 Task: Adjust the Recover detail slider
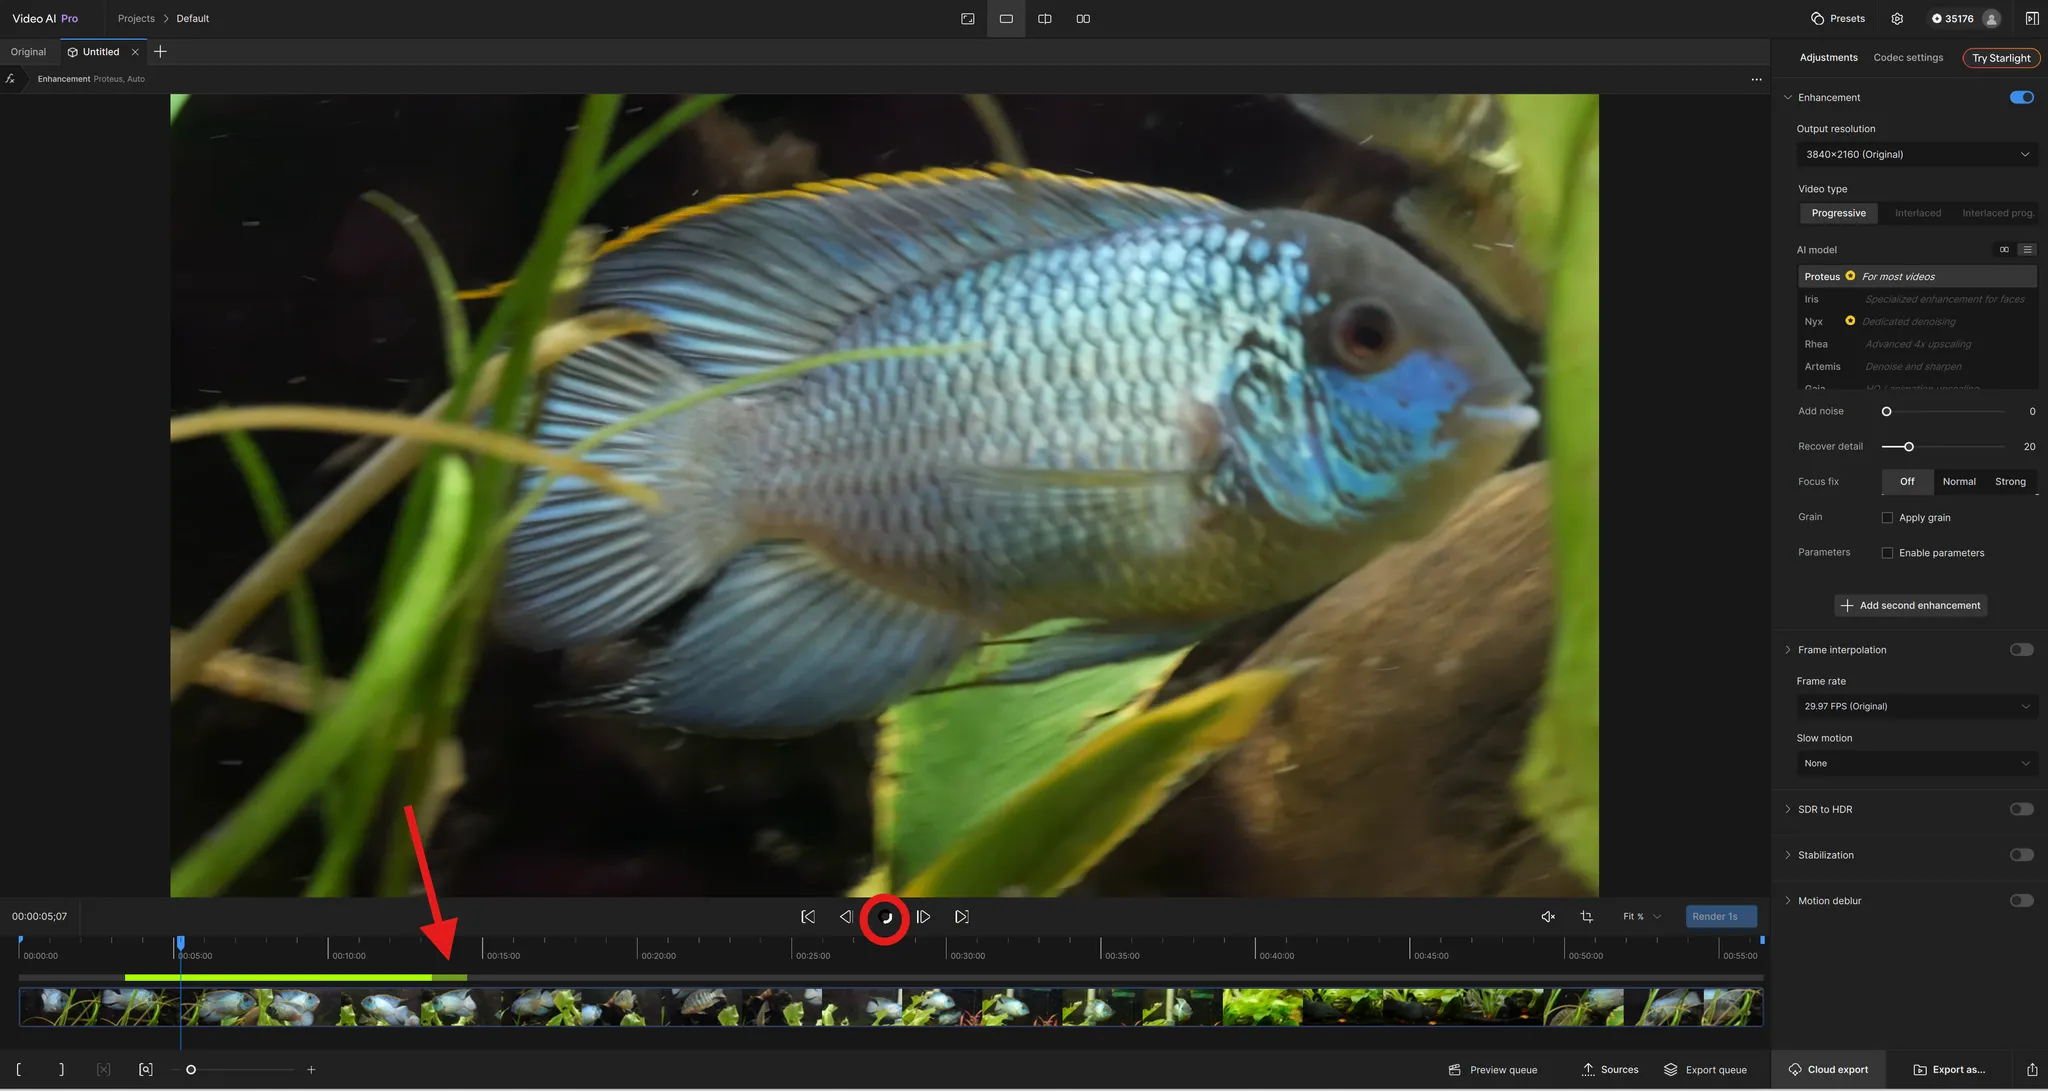[1908, 447]
